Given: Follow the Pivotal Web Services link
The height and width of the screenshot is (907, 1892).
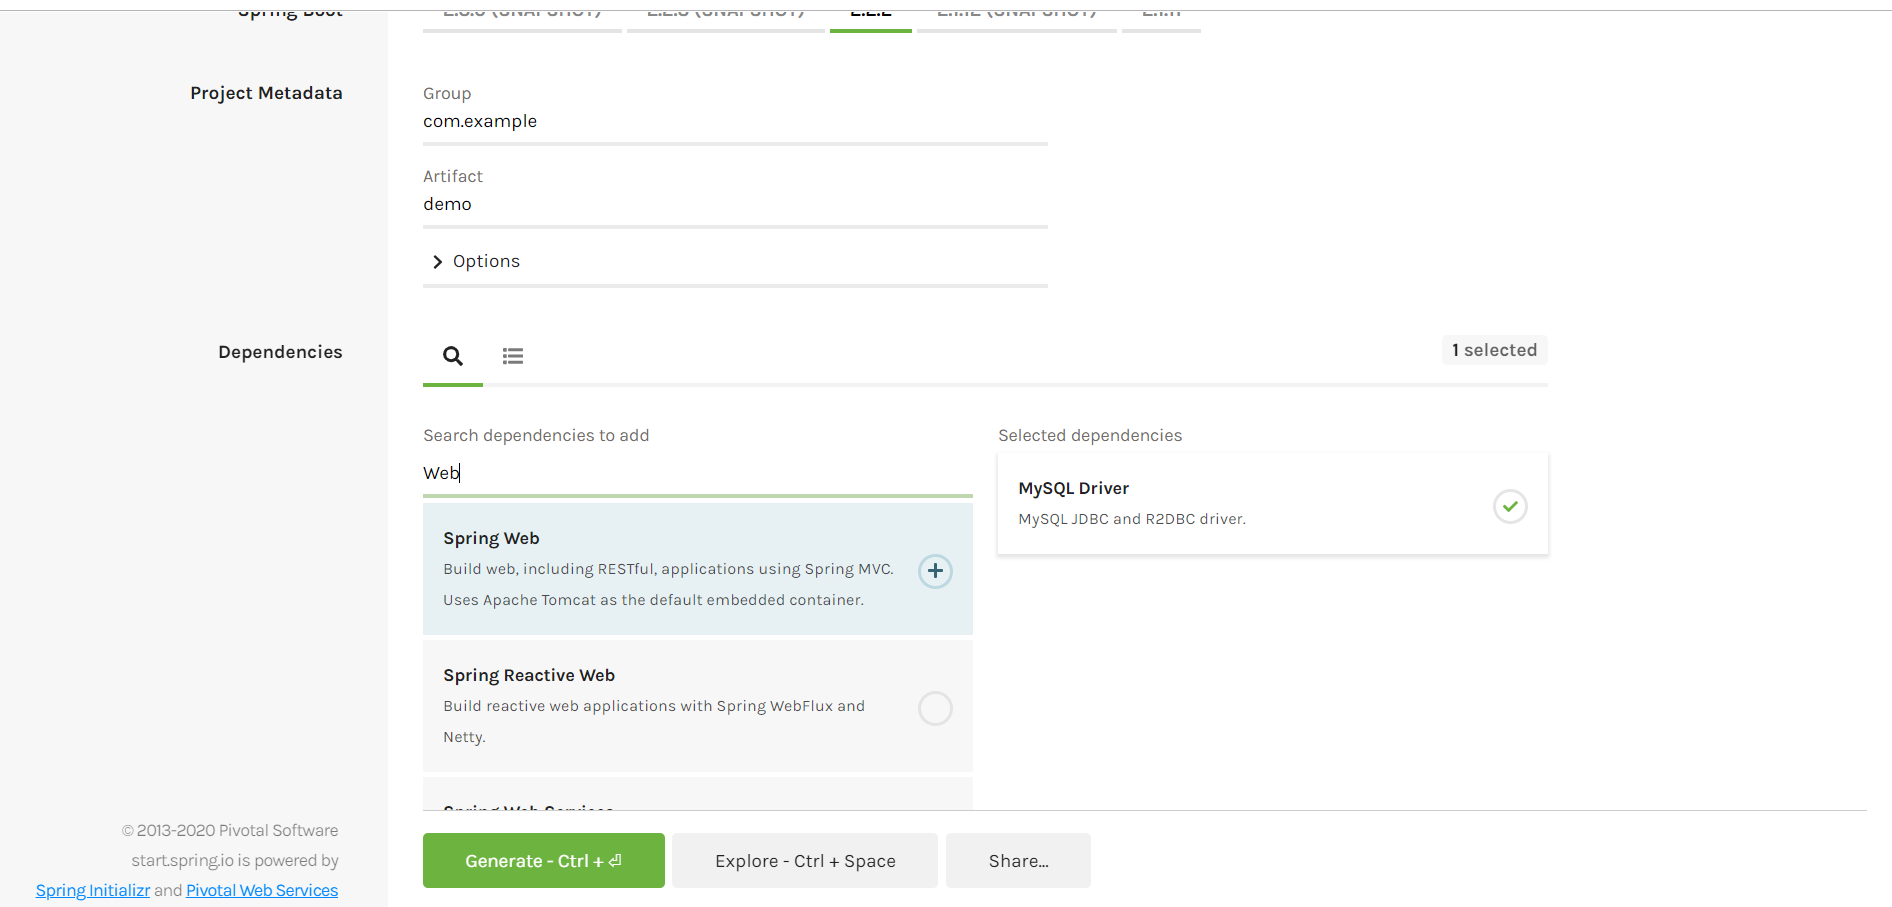Looking at the screenshot, I should [262, 890].
